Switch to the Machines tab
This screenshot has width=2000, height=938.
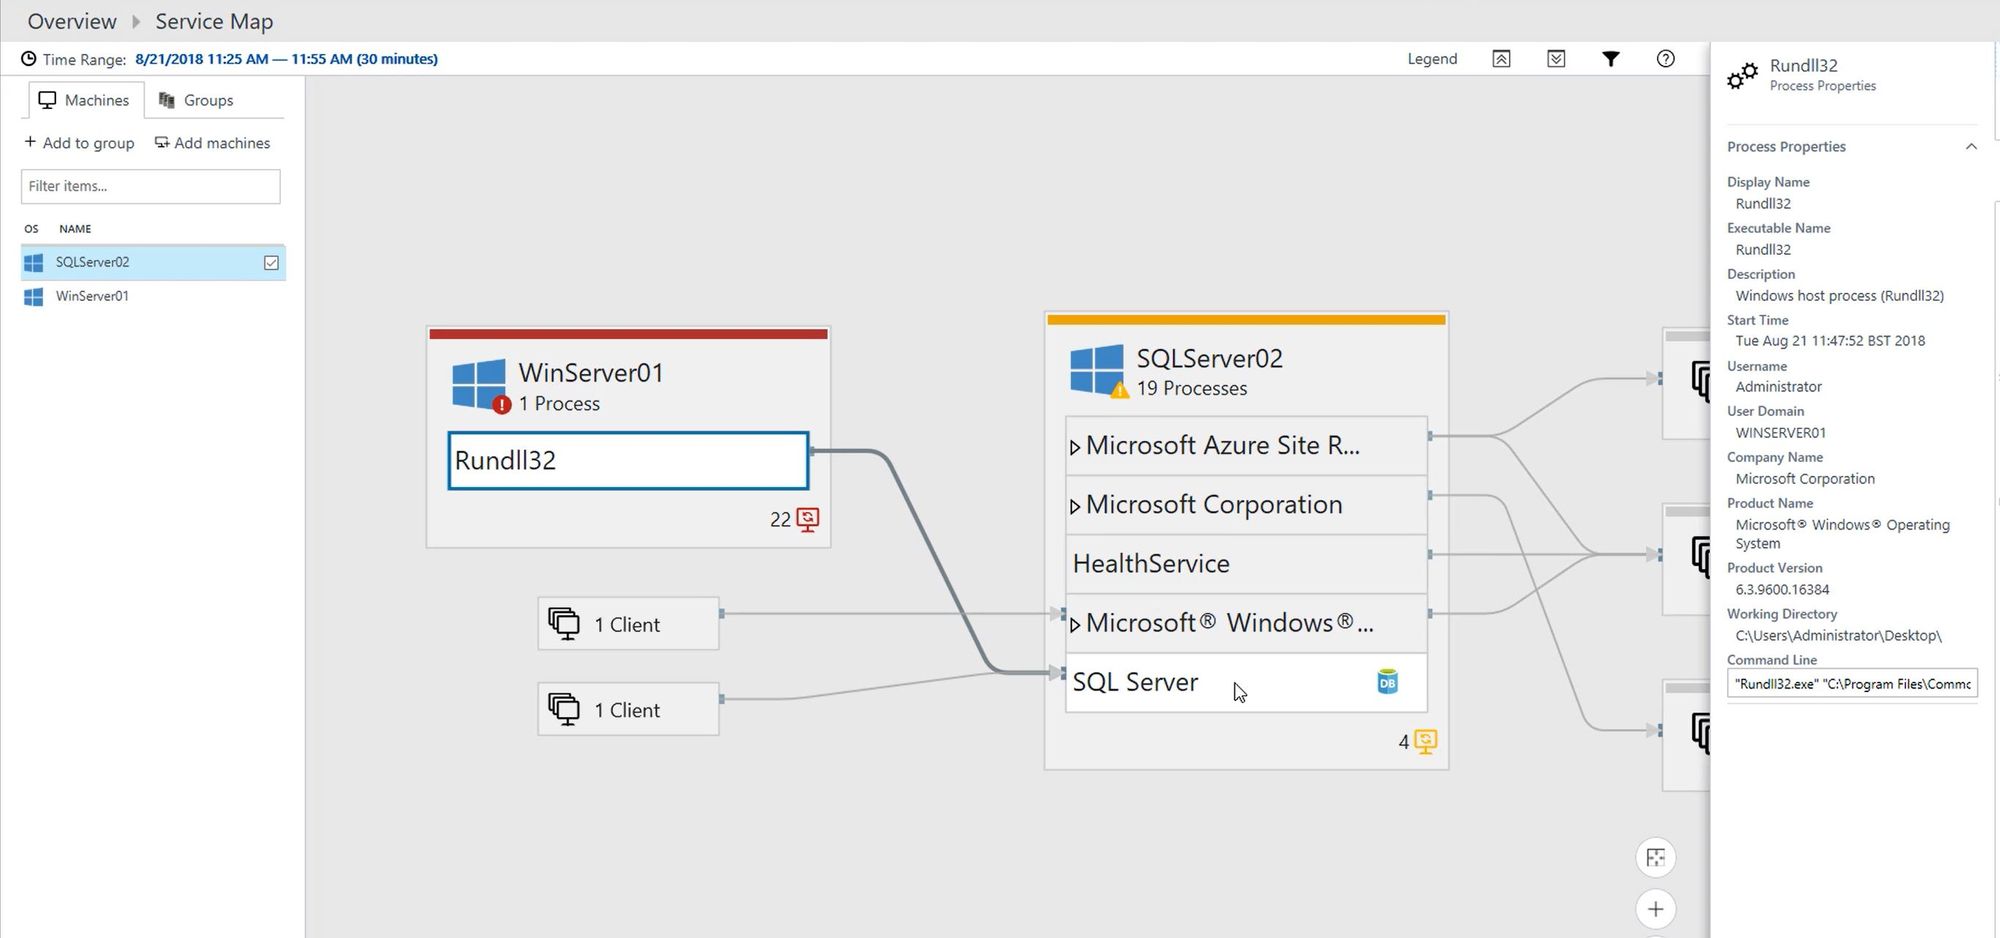pos(84,100)
